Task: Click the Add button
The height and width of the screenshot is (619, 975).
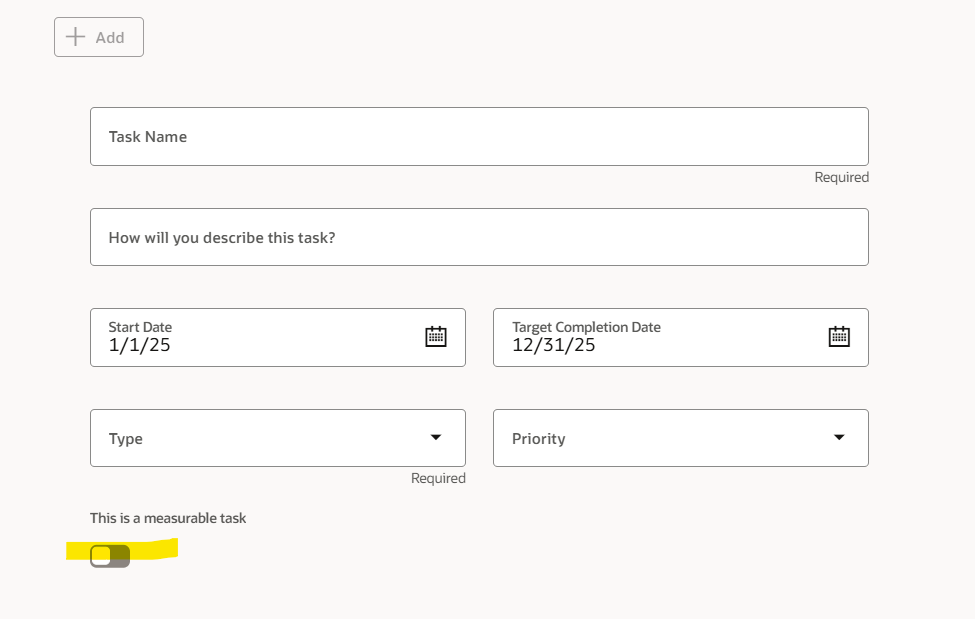Action: coord(99,37)
